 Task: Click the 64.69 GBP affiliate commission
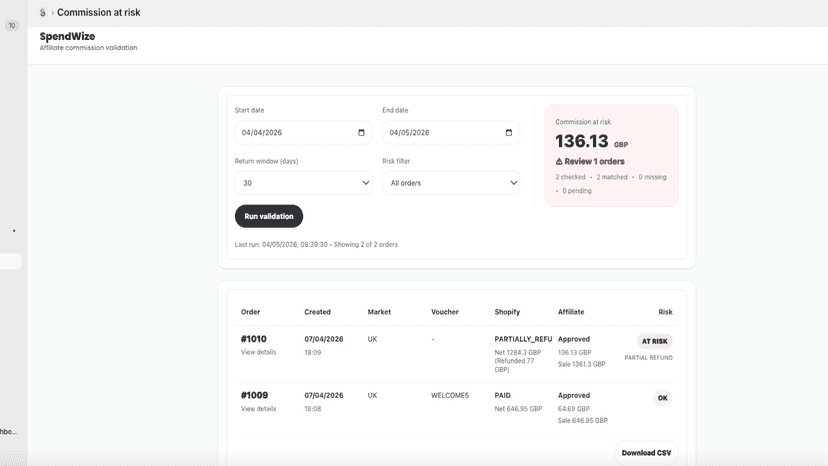point(573,409)
